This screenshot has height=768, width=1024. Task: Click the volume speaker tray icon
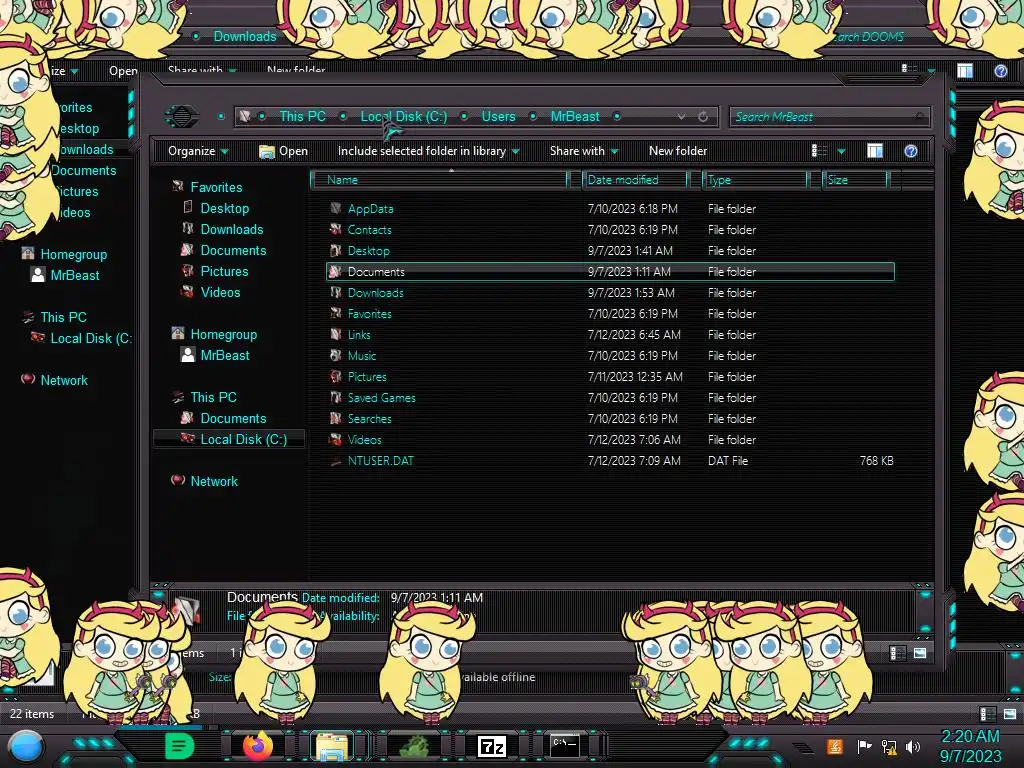(913, 746)
